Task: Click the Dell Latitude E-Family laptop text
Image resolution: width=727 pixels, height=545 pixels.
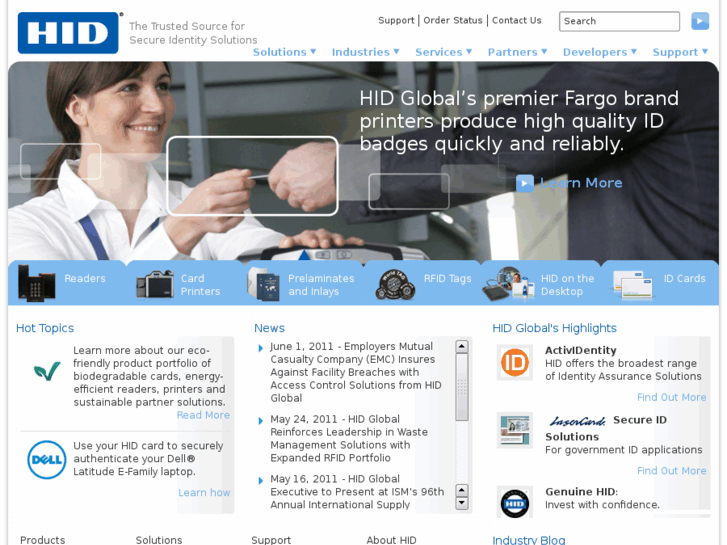Action: 148,459
